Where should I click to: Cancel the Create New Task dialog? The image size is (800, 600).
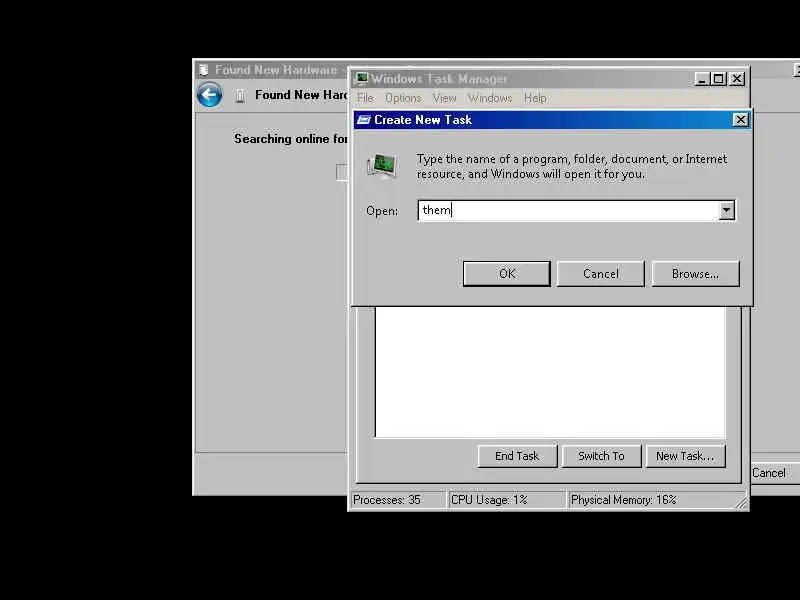(x=601, y=274)
